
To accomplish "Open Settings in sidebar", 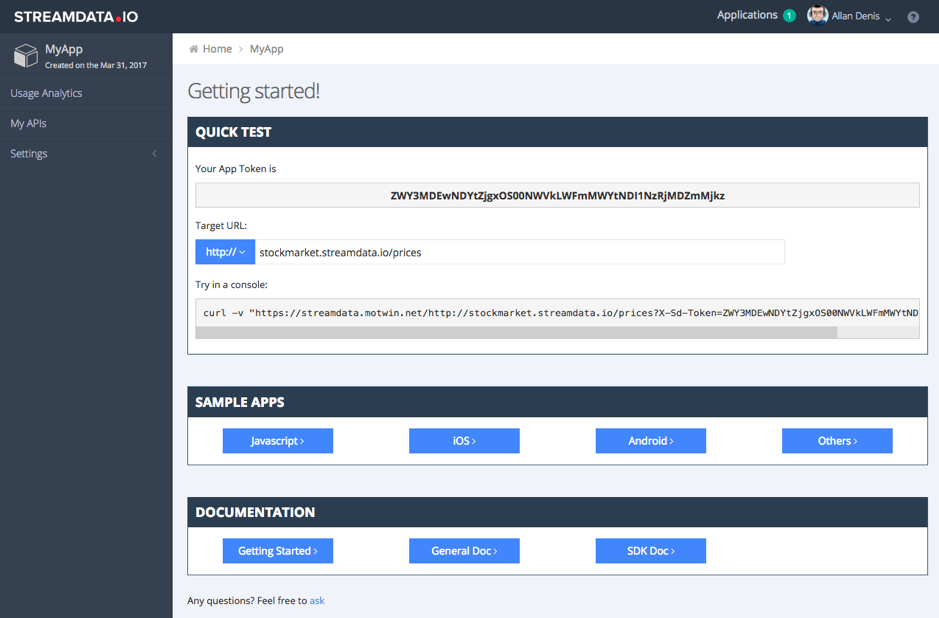I will (x=29, y=153).
